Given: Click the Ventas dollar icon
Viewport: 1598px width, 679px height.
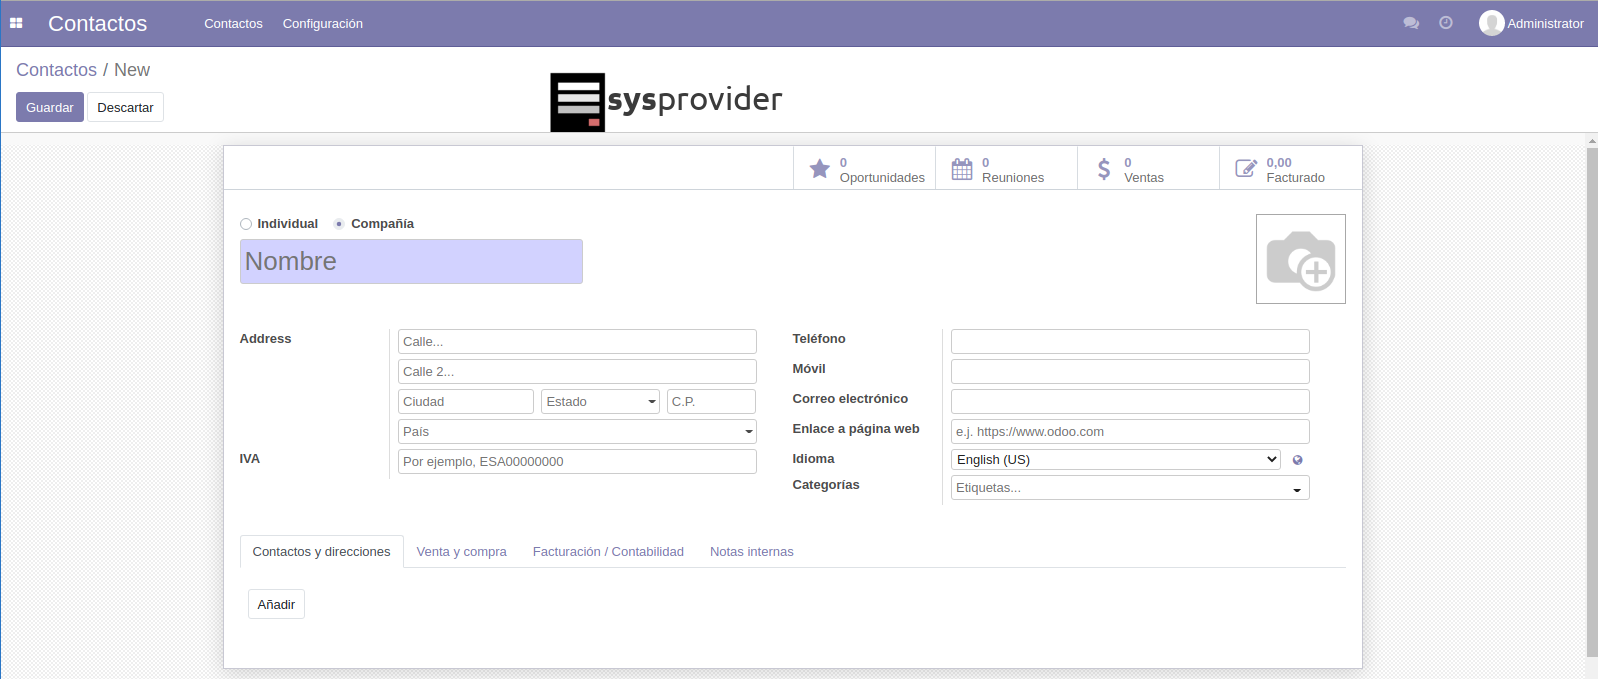Looking at the screenshot, I should point(1104,169).
